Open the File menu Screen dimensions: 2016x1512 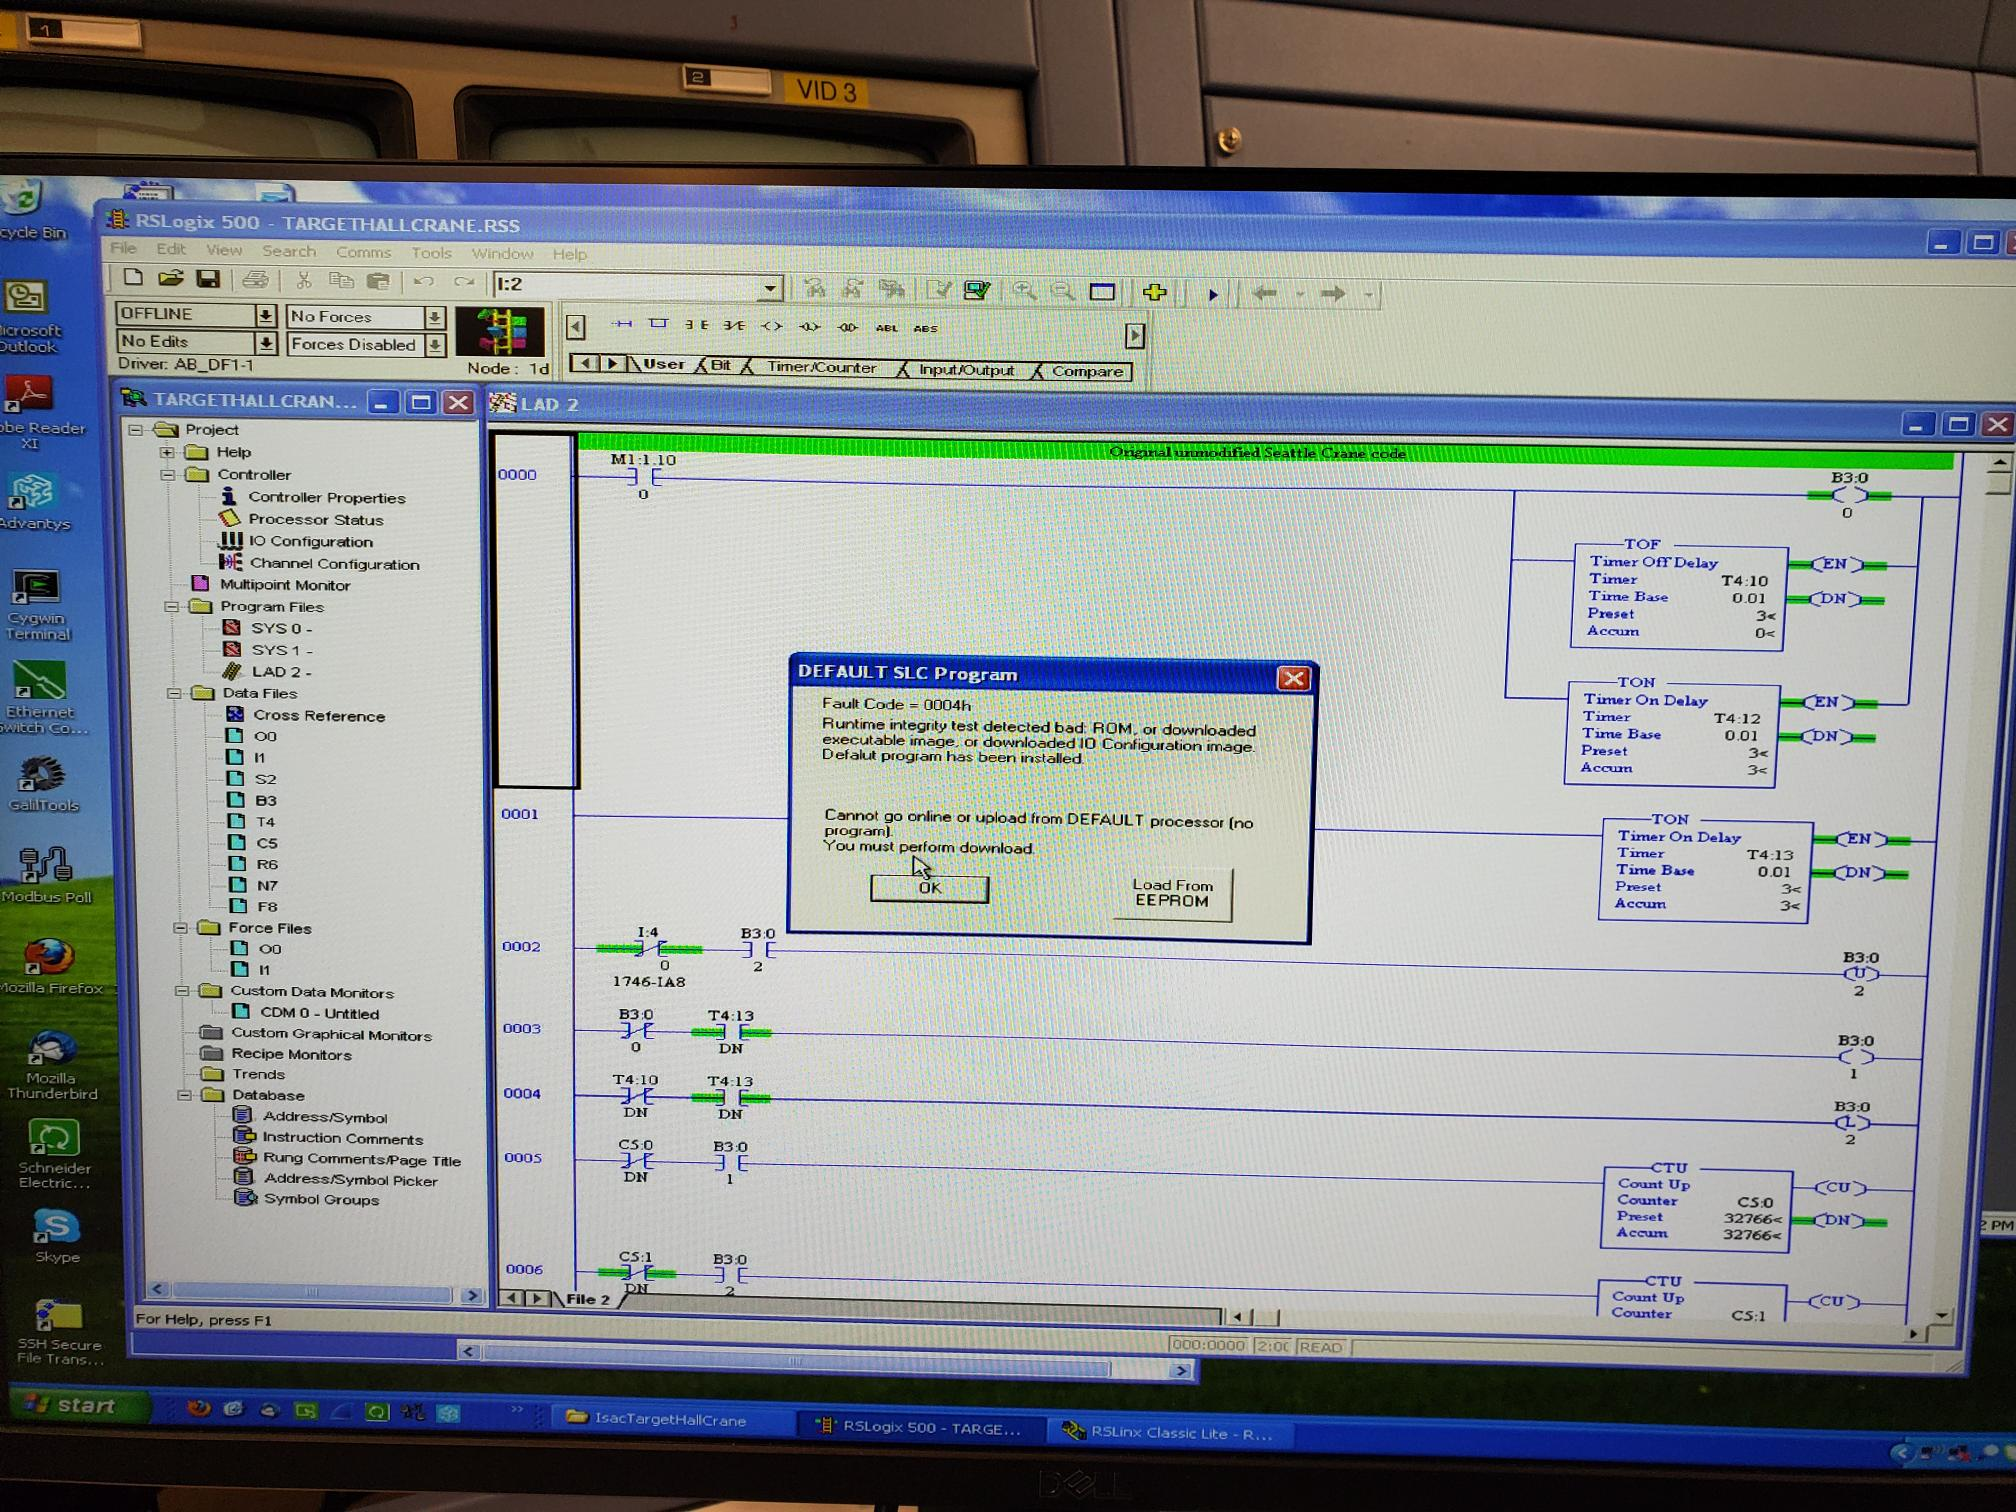coord(124,248)
